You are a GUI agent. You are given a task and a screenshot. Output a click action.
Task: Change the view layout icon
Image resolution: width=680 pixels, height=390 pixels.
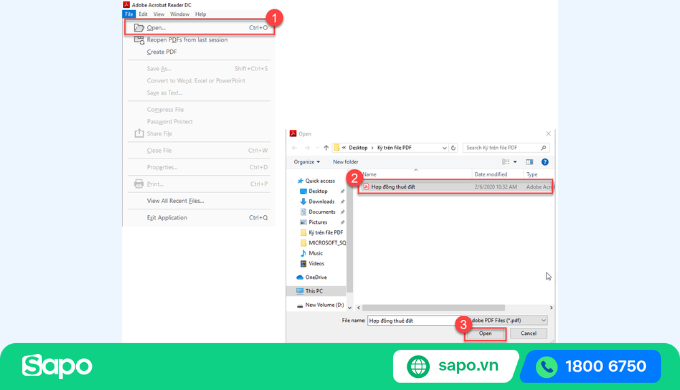[x=506, y=162]
